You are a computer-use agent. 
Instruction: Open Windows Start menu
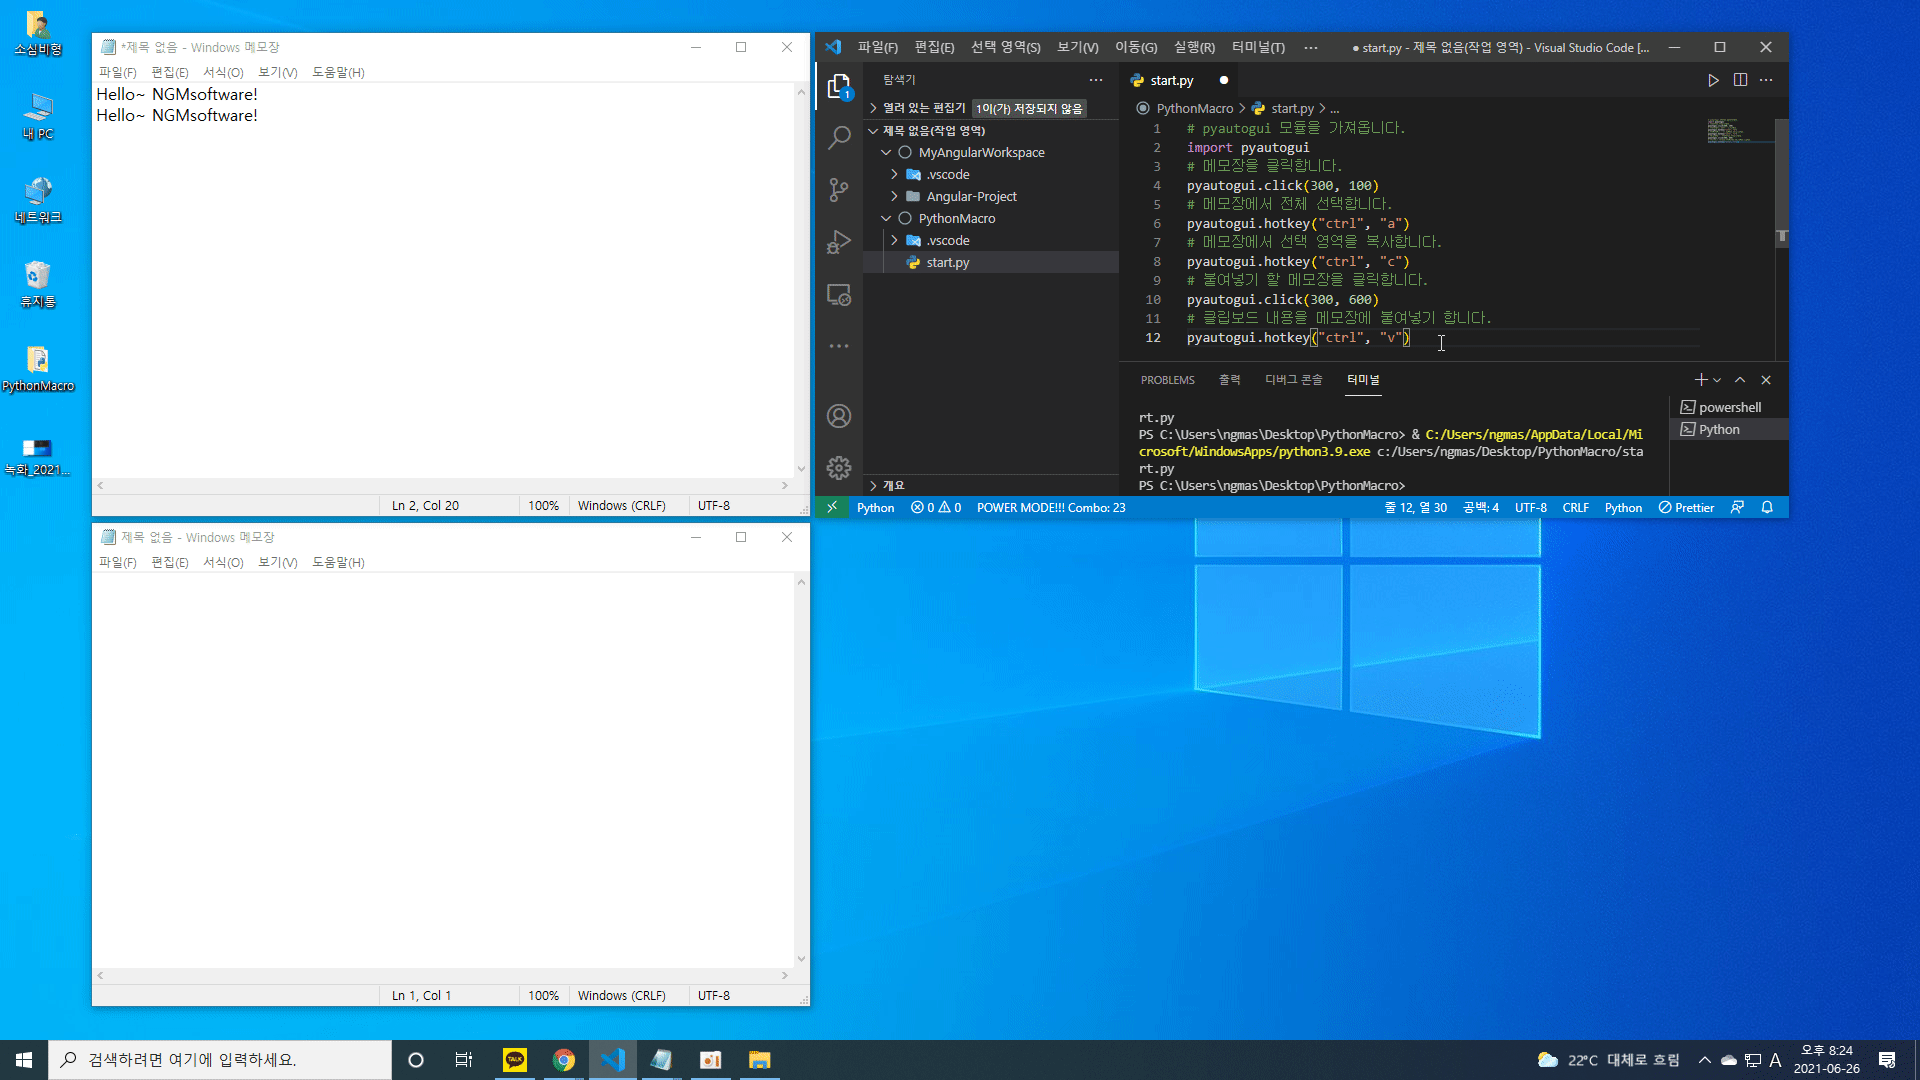coord(24,1060)
